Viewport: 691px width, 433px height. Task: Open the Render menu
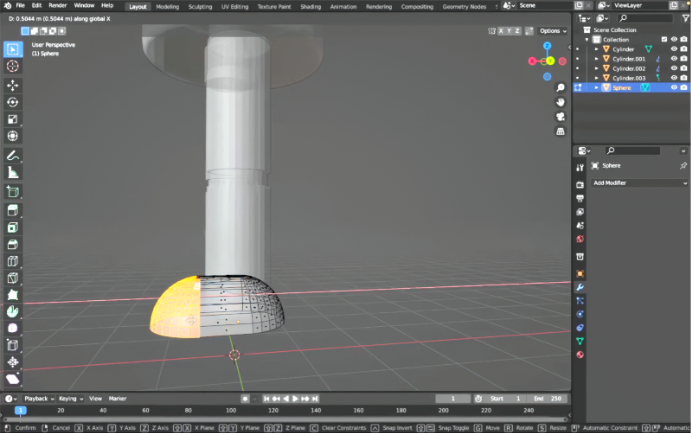point(58,6)
